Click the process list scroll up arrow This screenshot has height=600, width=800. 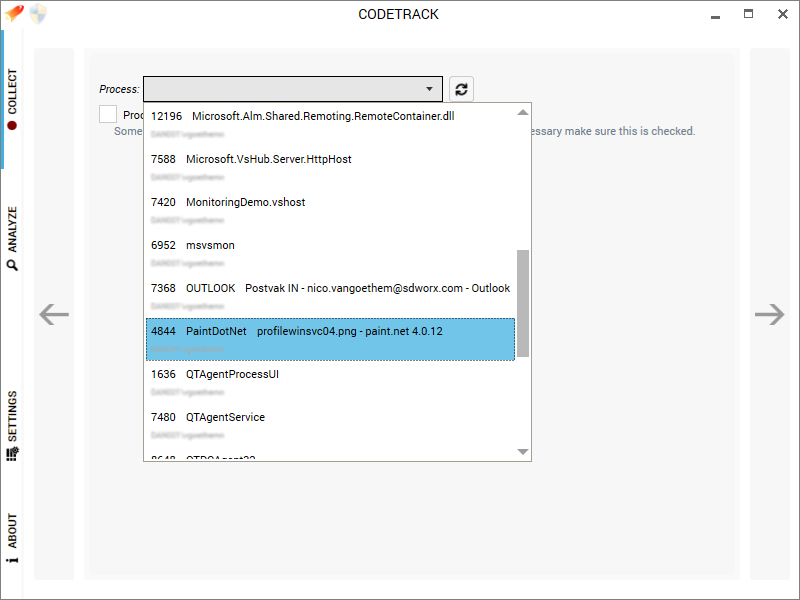point(522,112)
